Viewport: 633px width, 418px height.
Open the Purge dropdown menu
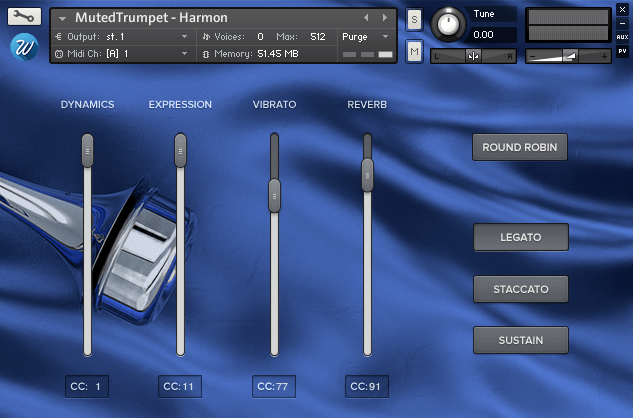click(386, 37)
